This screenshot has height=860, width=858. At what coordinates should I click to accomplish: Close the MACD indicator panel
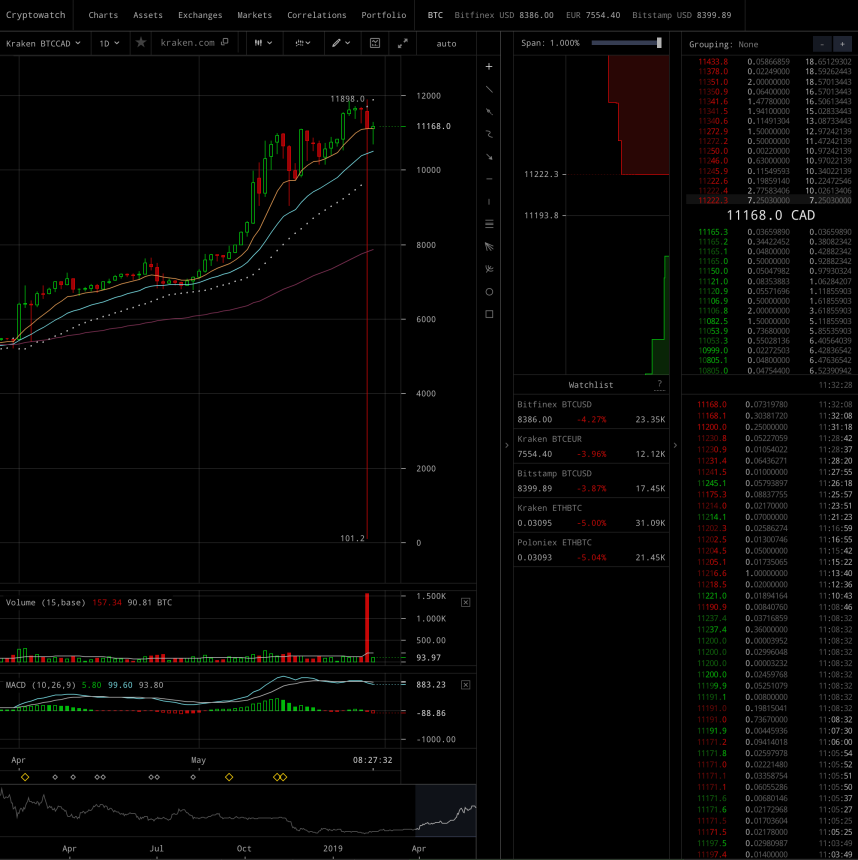(465, 684)
